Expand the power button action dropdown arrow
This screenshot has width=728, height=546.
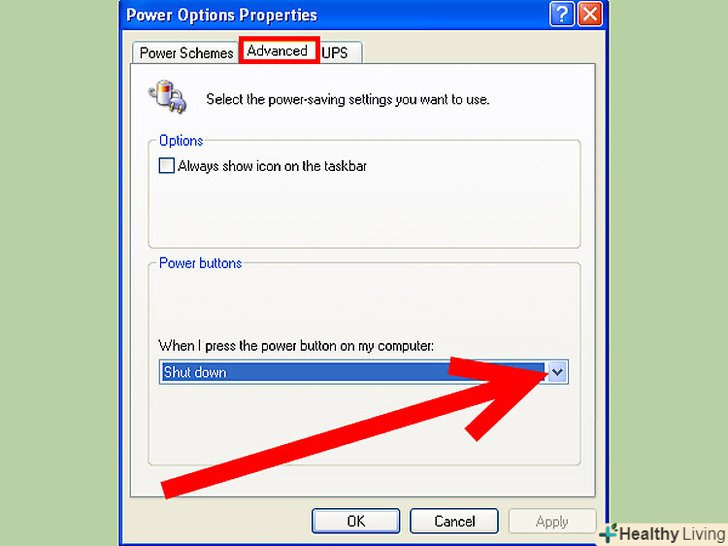[x=557, y=372]
